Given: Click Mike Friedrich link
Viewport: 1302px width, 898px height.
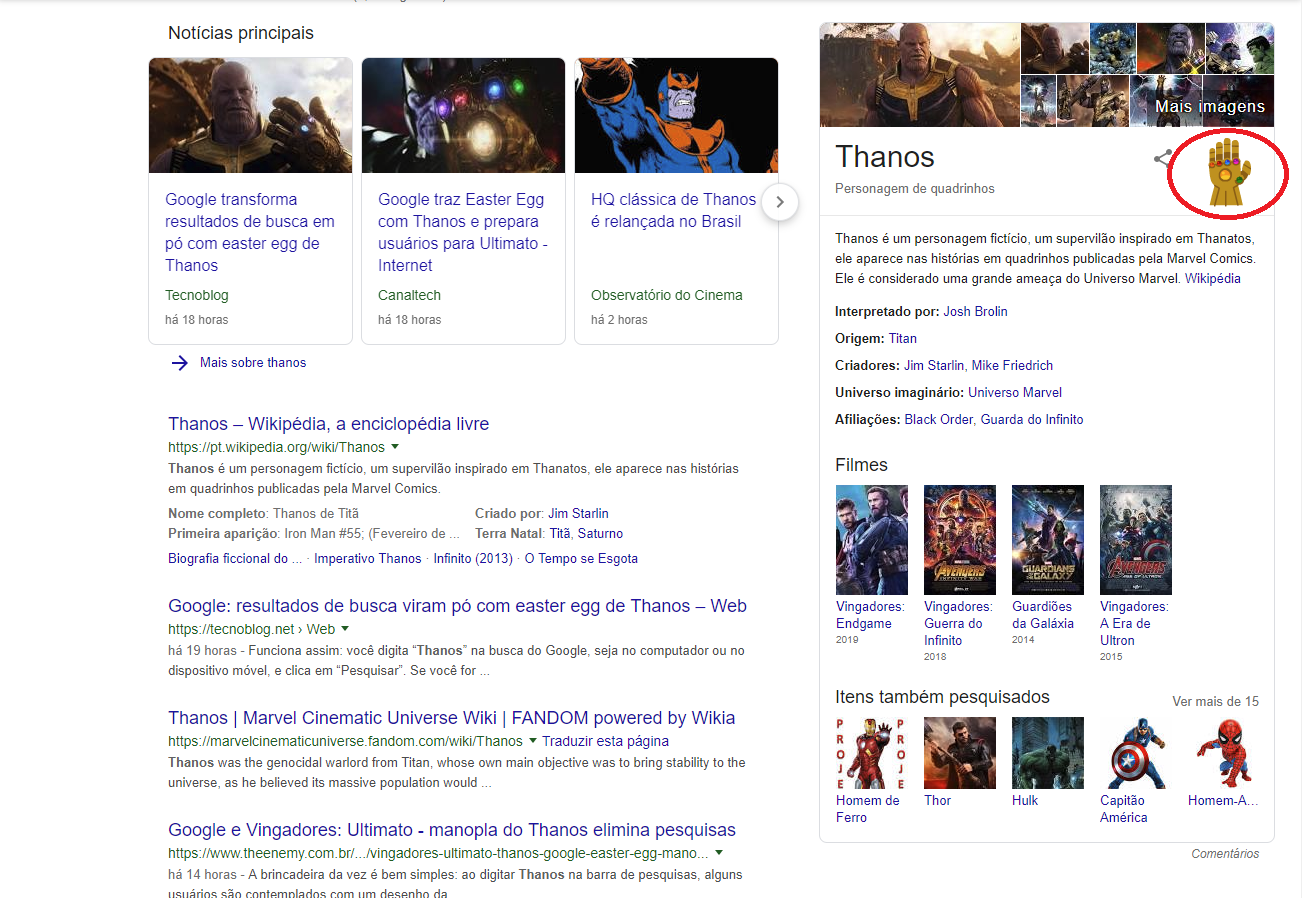Looking at the screenshot, I should click(1012, 365).
